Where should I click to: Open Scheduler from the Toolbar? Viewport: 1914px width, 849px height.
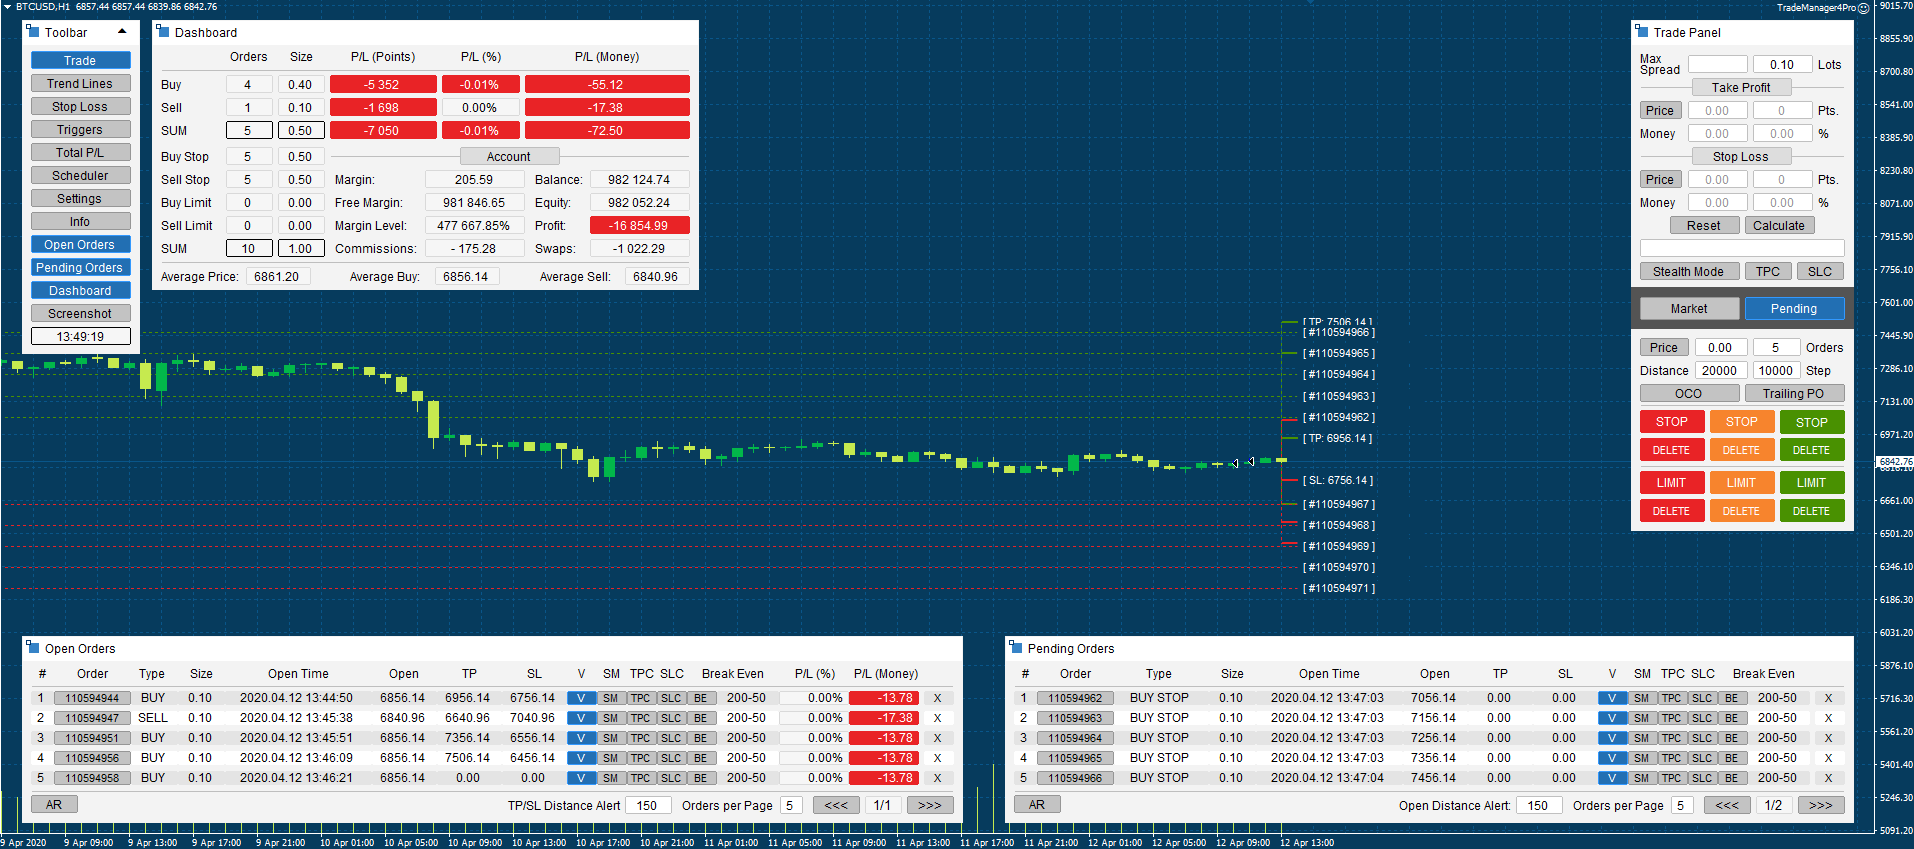point(80,176)
